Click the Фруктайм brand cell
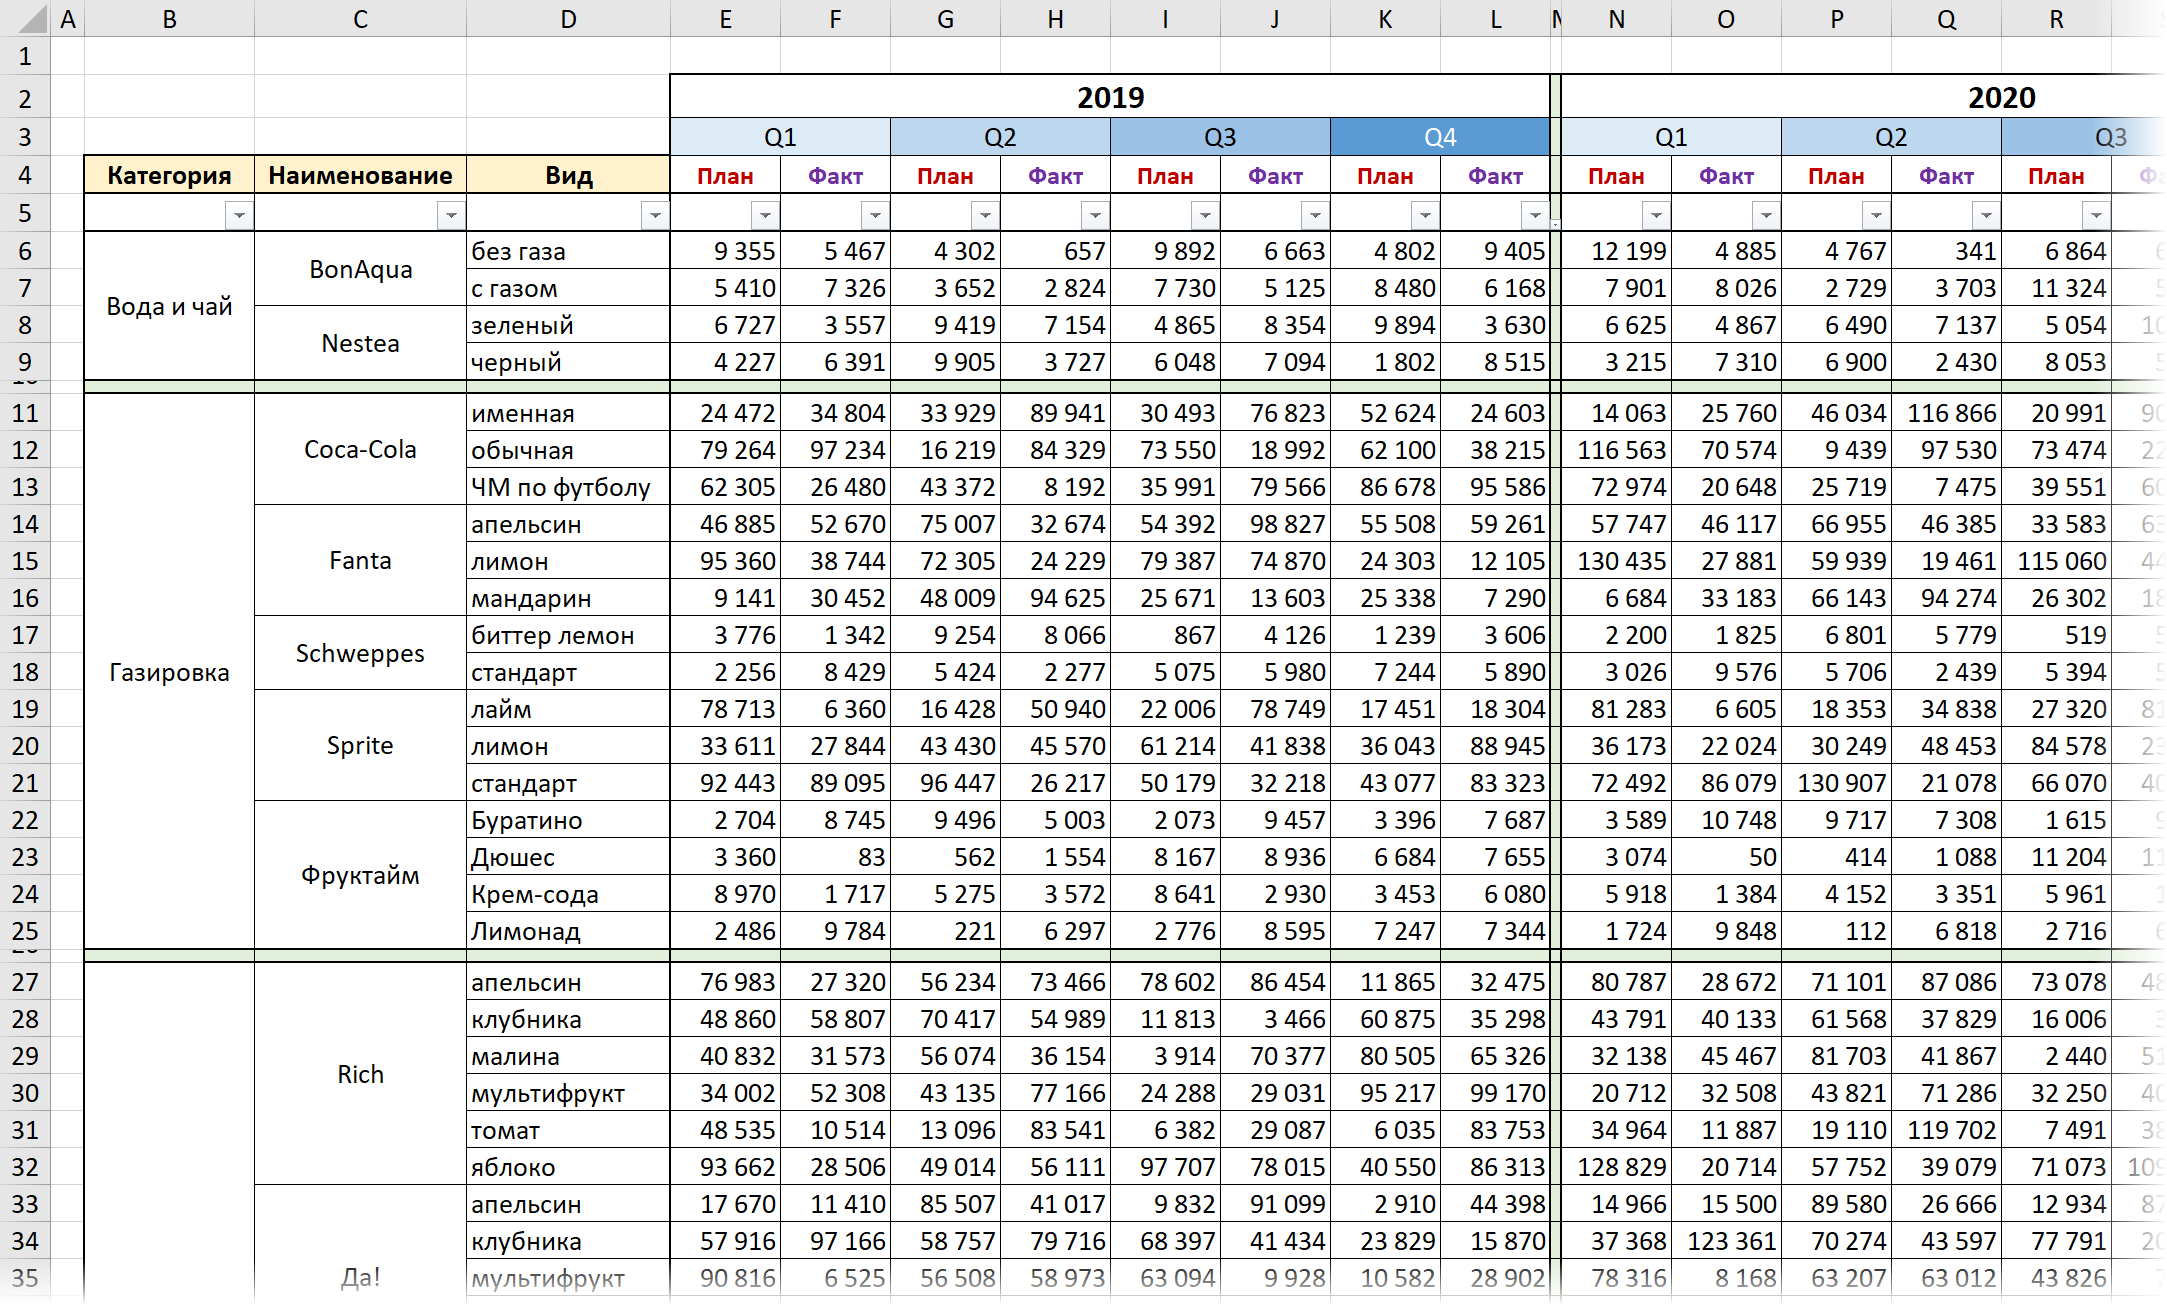Screen dimensions: 2167x1305 360,876
